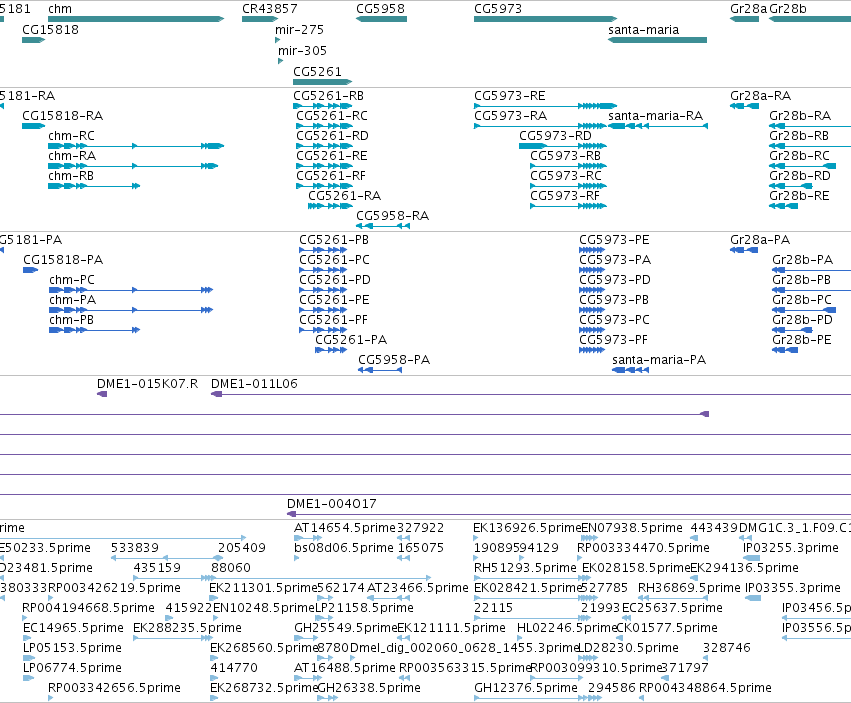Open the CG5958-PA protein feature
Screen dimensions: 851x703
point(380,370)
